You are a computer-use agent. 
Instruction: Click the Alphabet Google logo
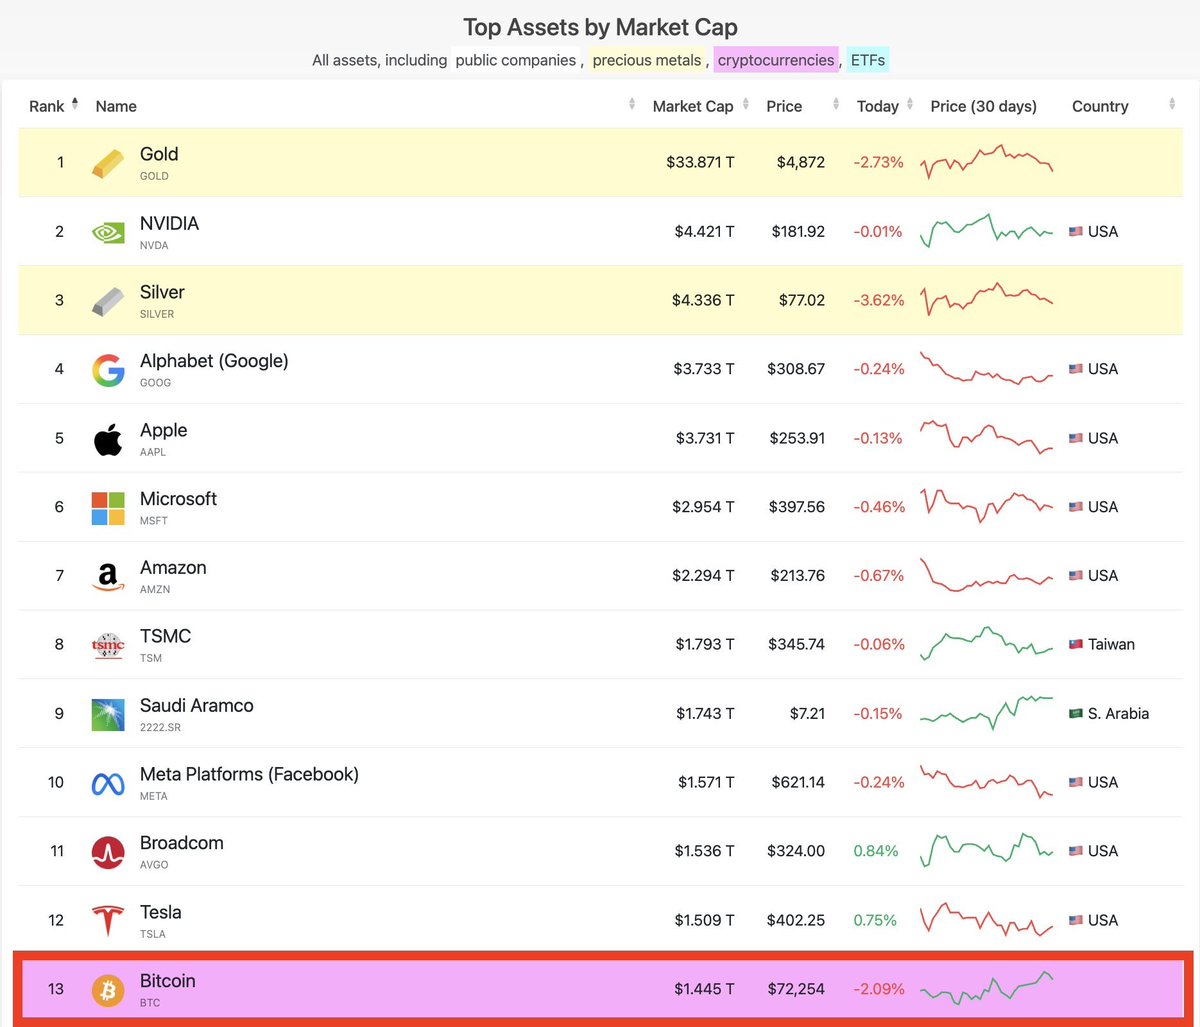point(108,370)
